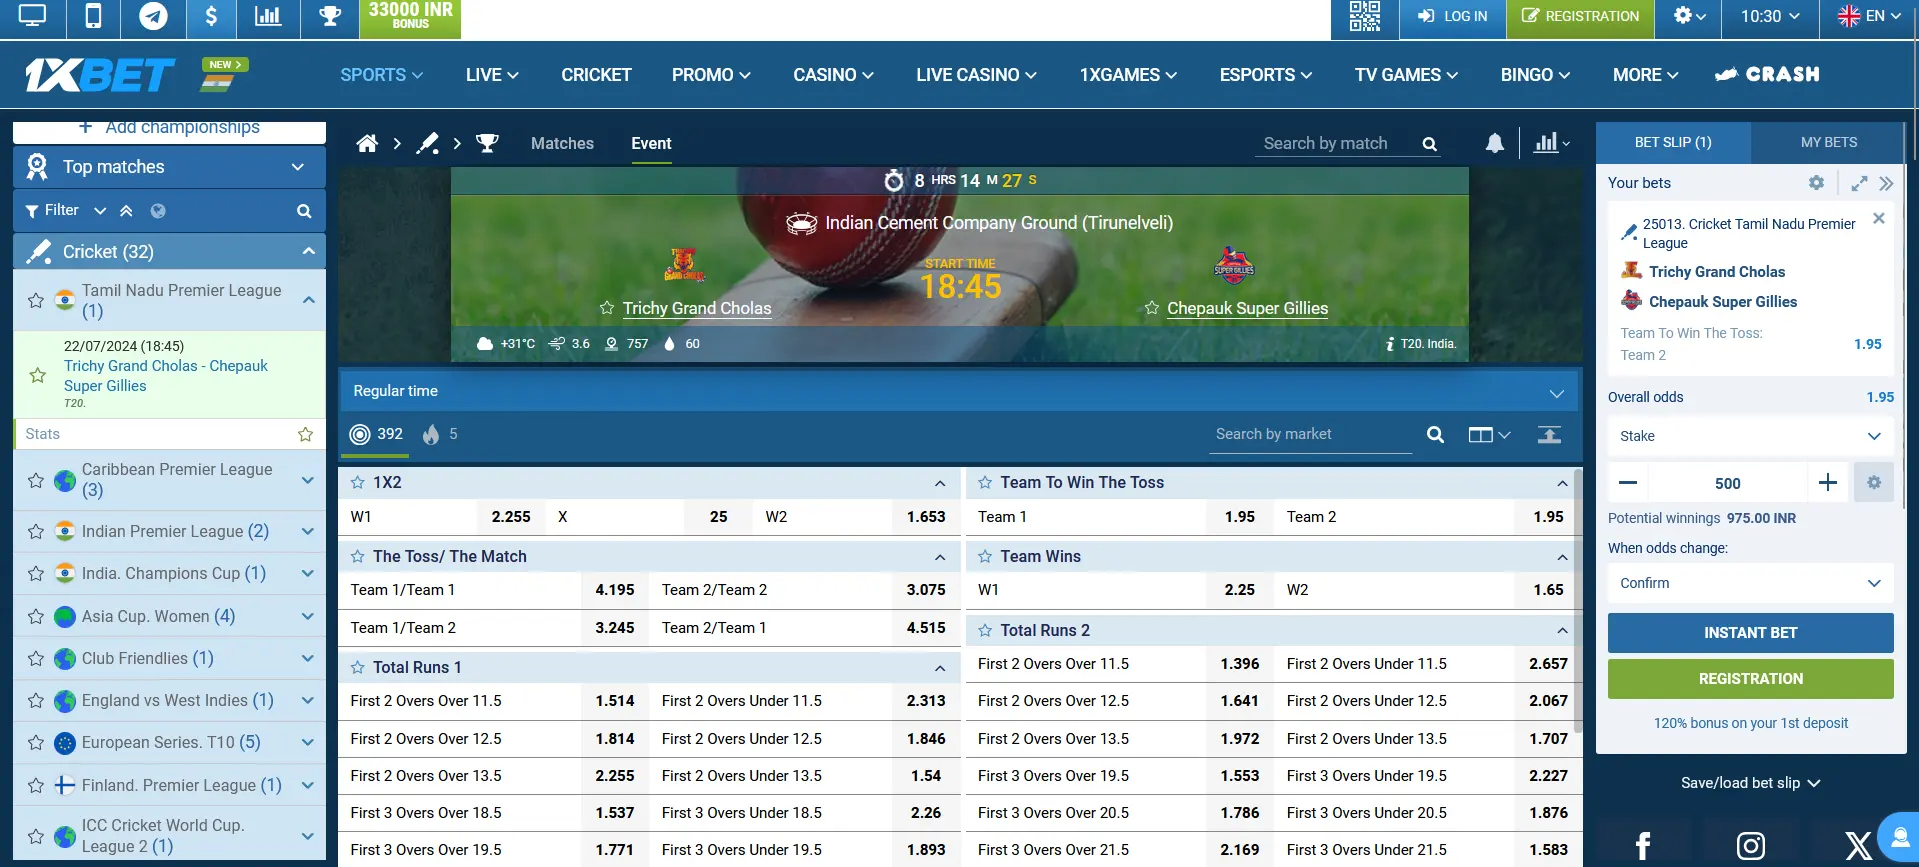Image resolution: width=1919 pixels, height=867 pixels.
Task: Click search magnifier in sidebar filter bar
Action: point(304,211)
